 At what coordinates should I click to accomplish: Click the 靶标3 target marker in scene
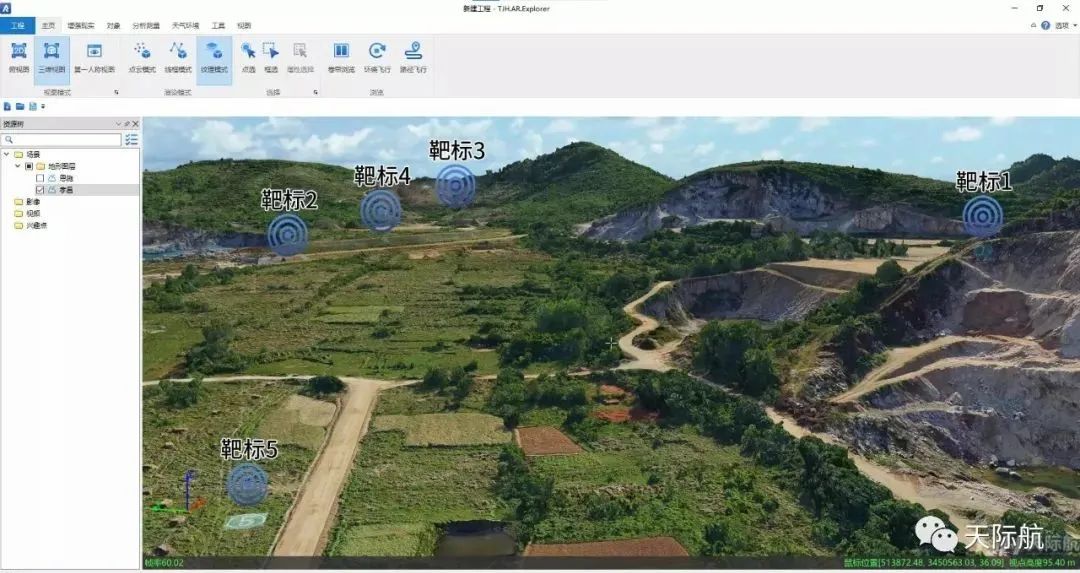[x=456, y=185]
